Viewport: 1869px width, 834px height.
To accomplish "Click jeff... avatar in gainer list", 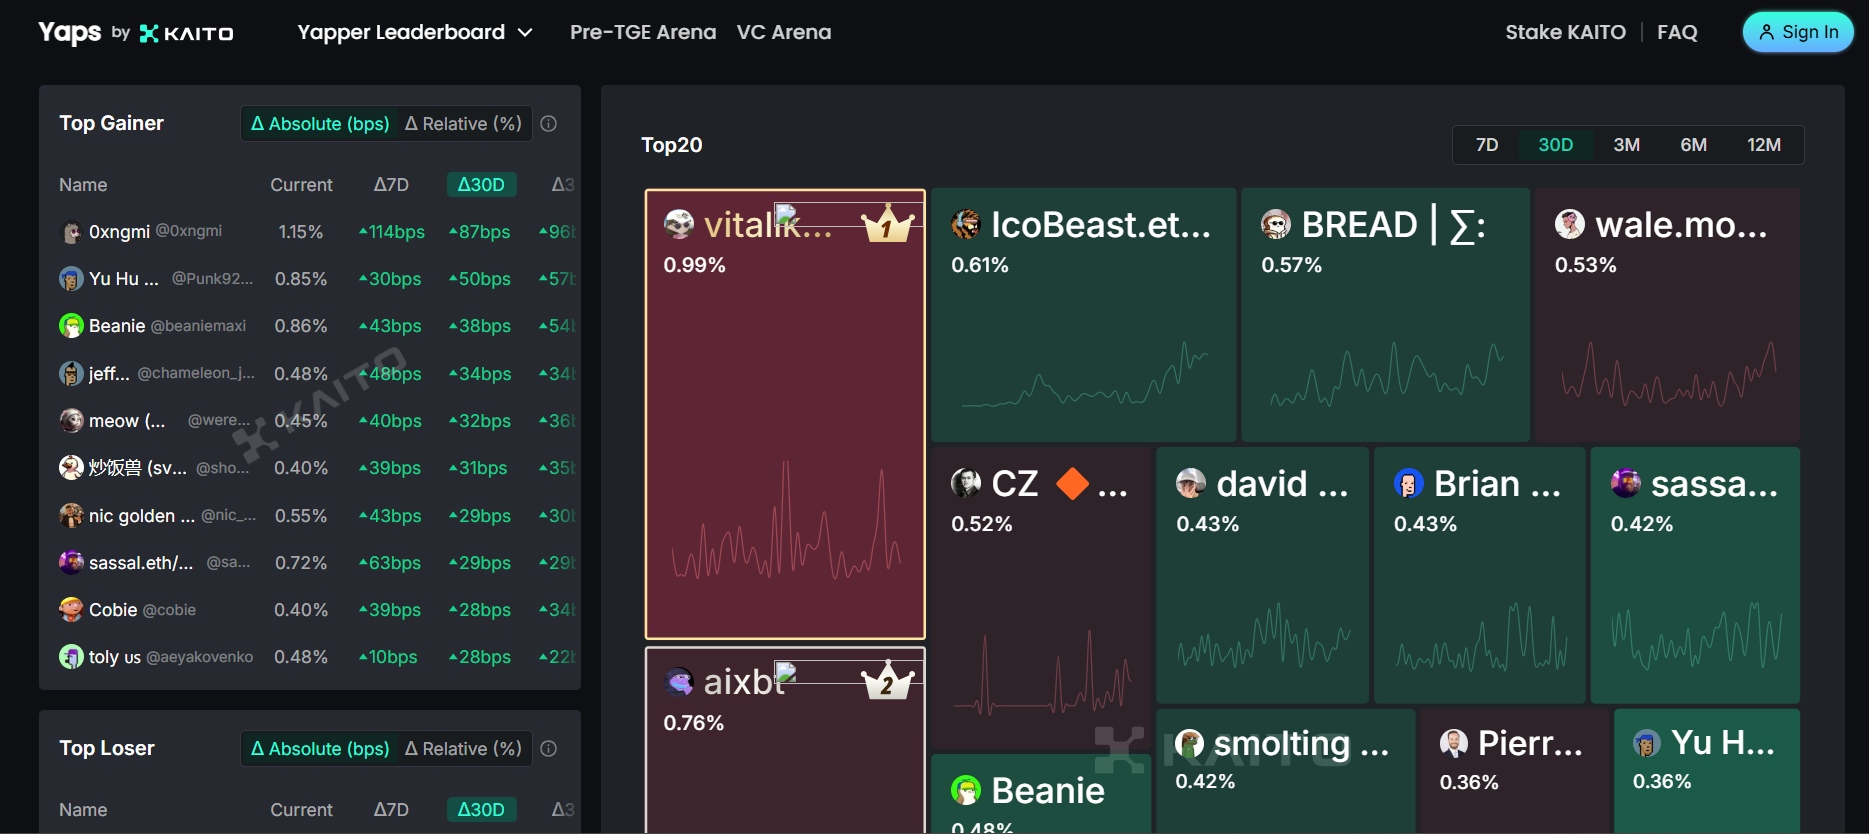I will (71, 374).
